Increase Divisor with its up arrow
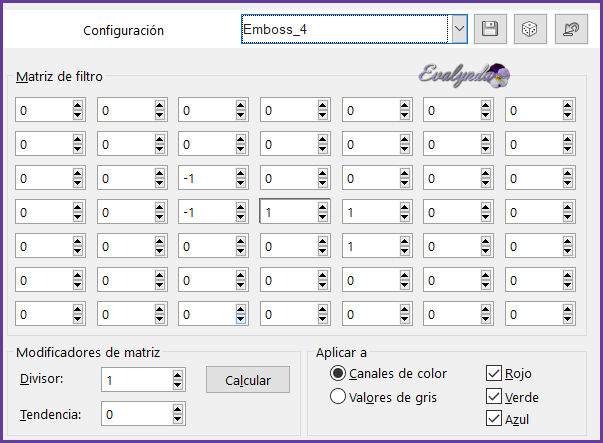 (x=177, y=375)
